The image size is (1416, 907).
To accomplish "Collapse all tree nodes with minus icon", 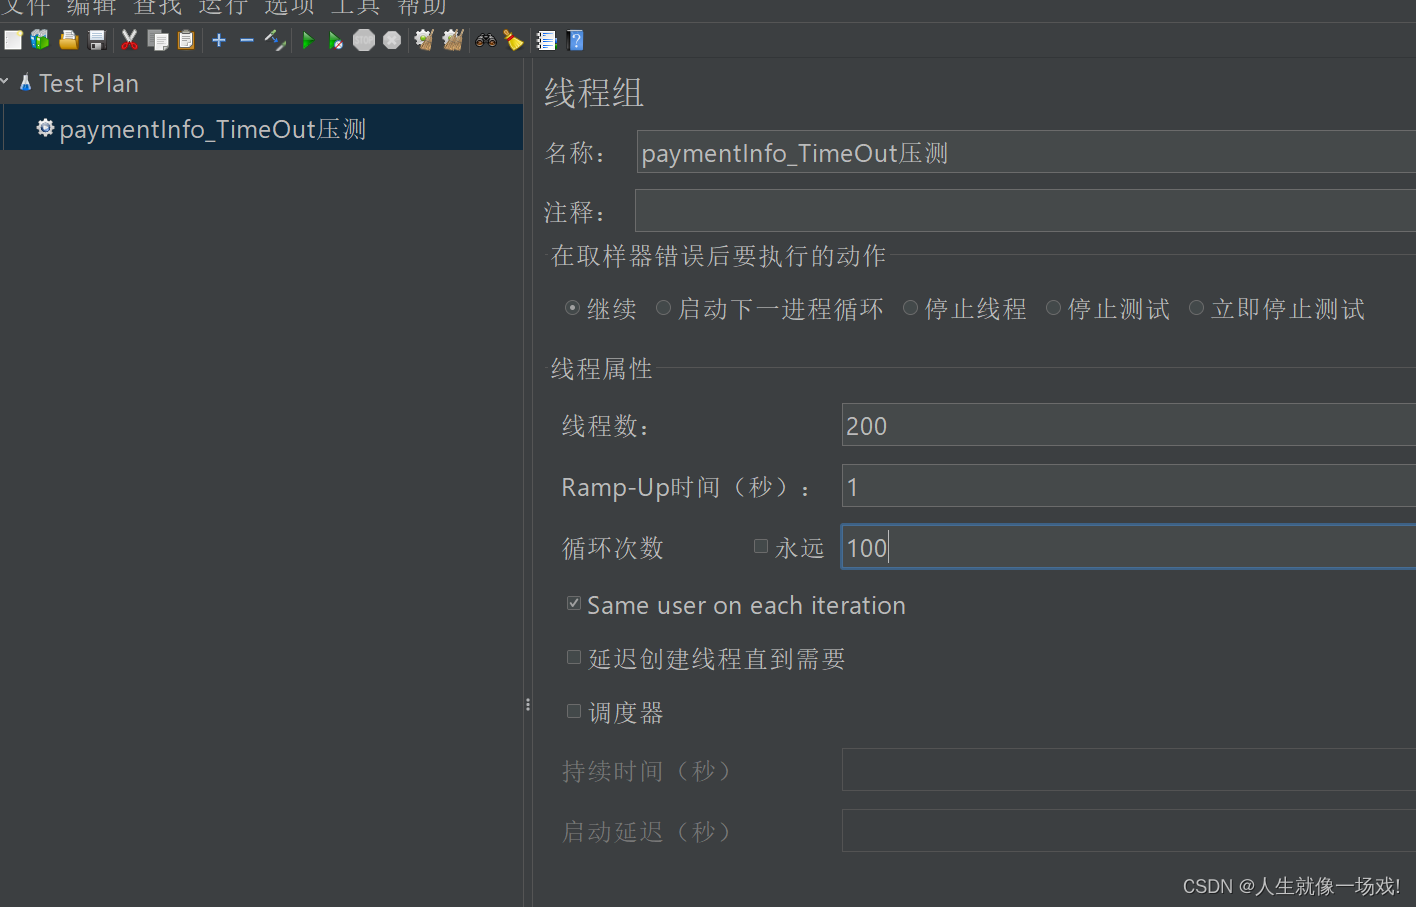I will pos(247,40).
